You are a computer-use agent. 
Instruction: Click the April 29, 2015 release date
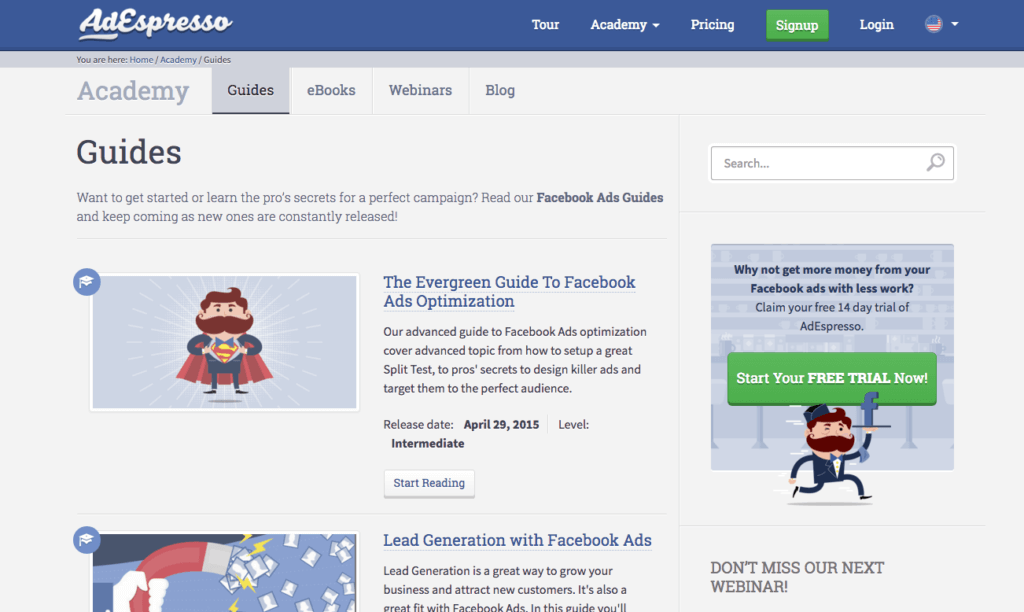click(502, 425)
